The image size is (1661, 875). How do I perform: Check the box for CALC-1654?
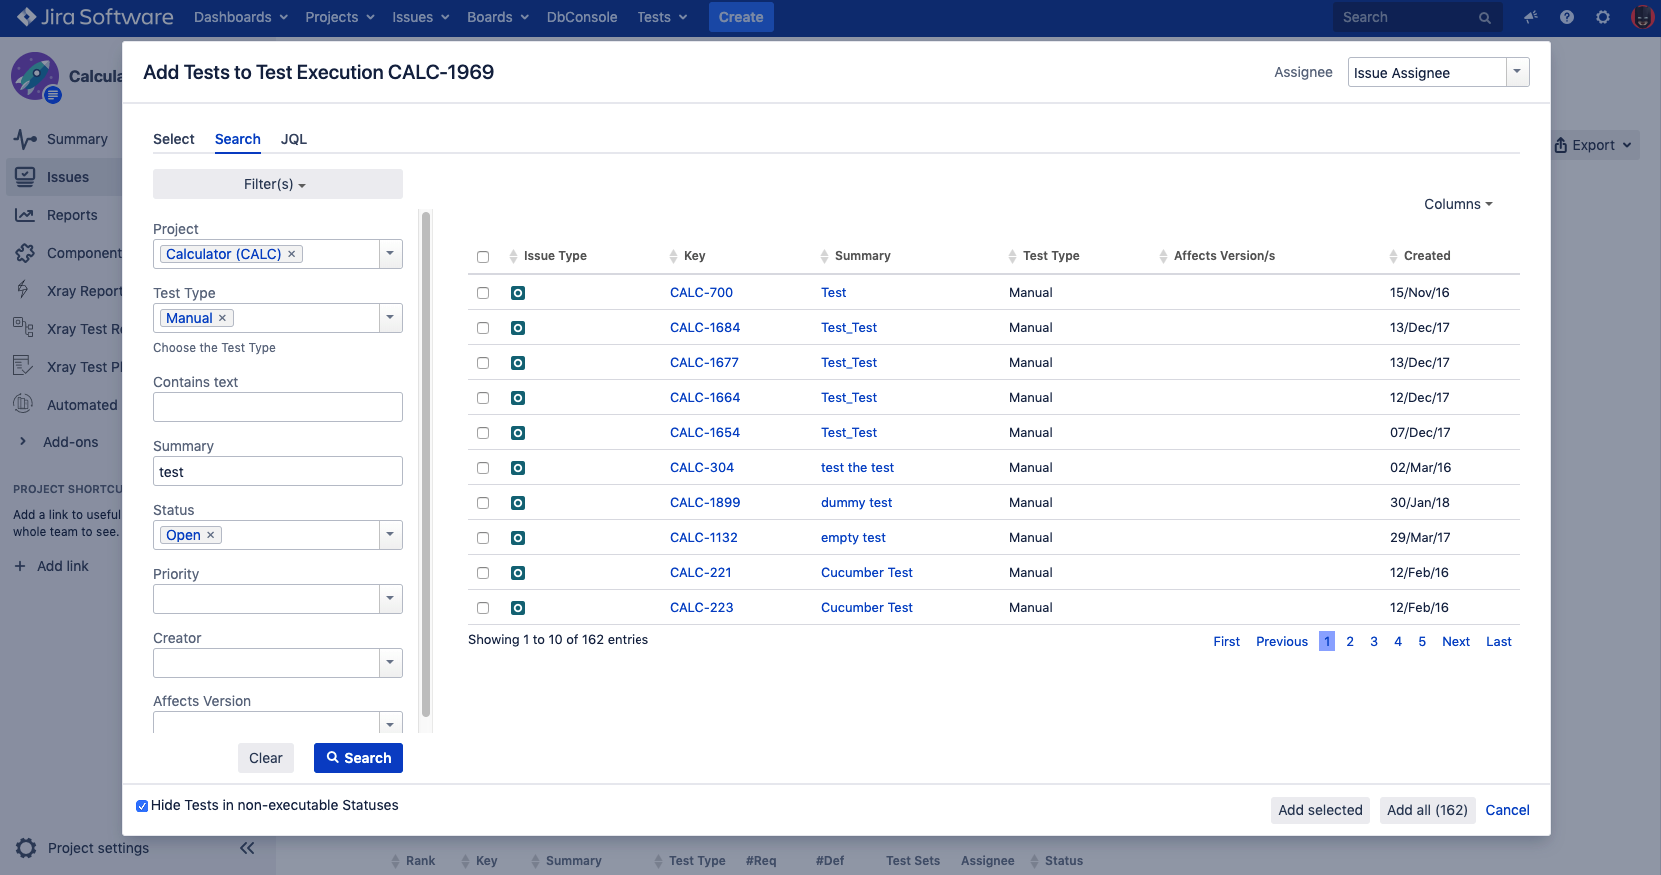[483, 433]
